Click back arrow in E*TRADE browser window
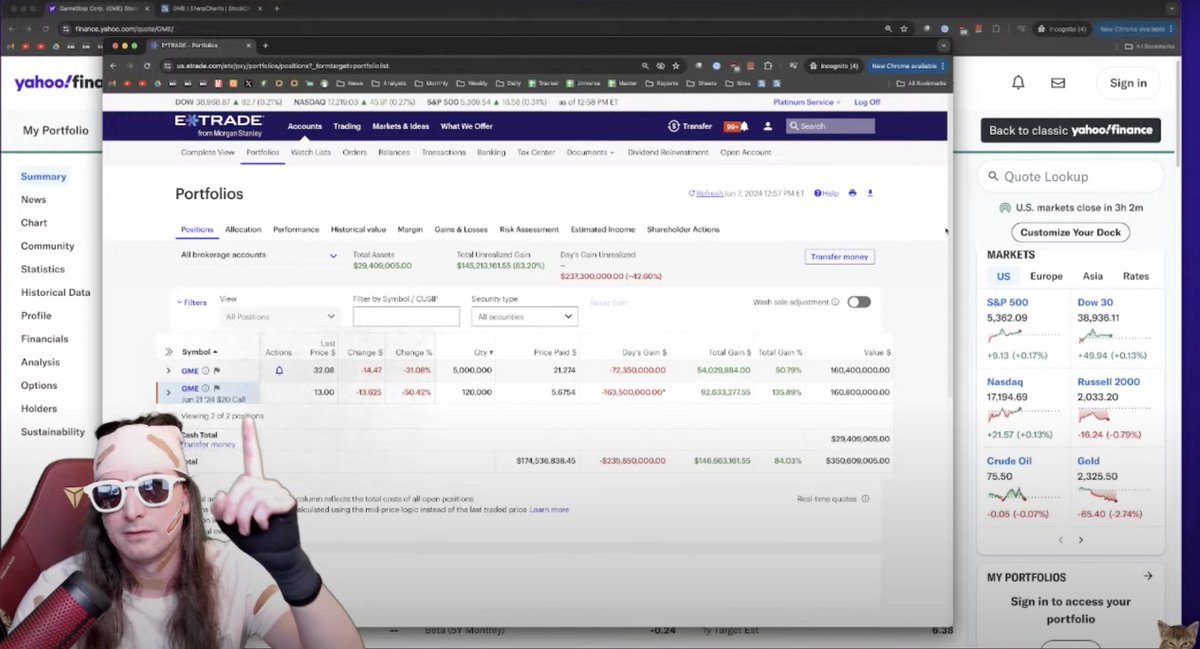The width and height of the screenshot is (1200, 649). pos(113,66)
